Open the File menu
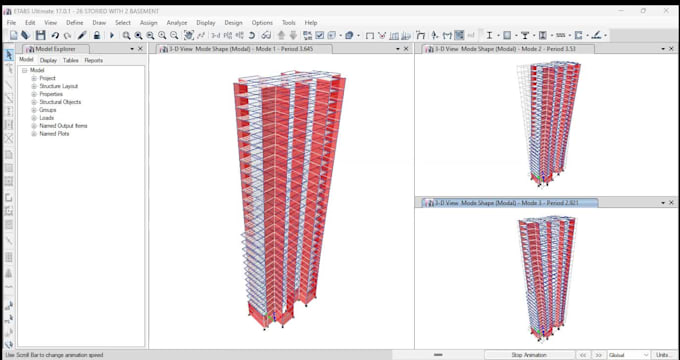This screenshot has width=680, height=360. click(11, 23)
